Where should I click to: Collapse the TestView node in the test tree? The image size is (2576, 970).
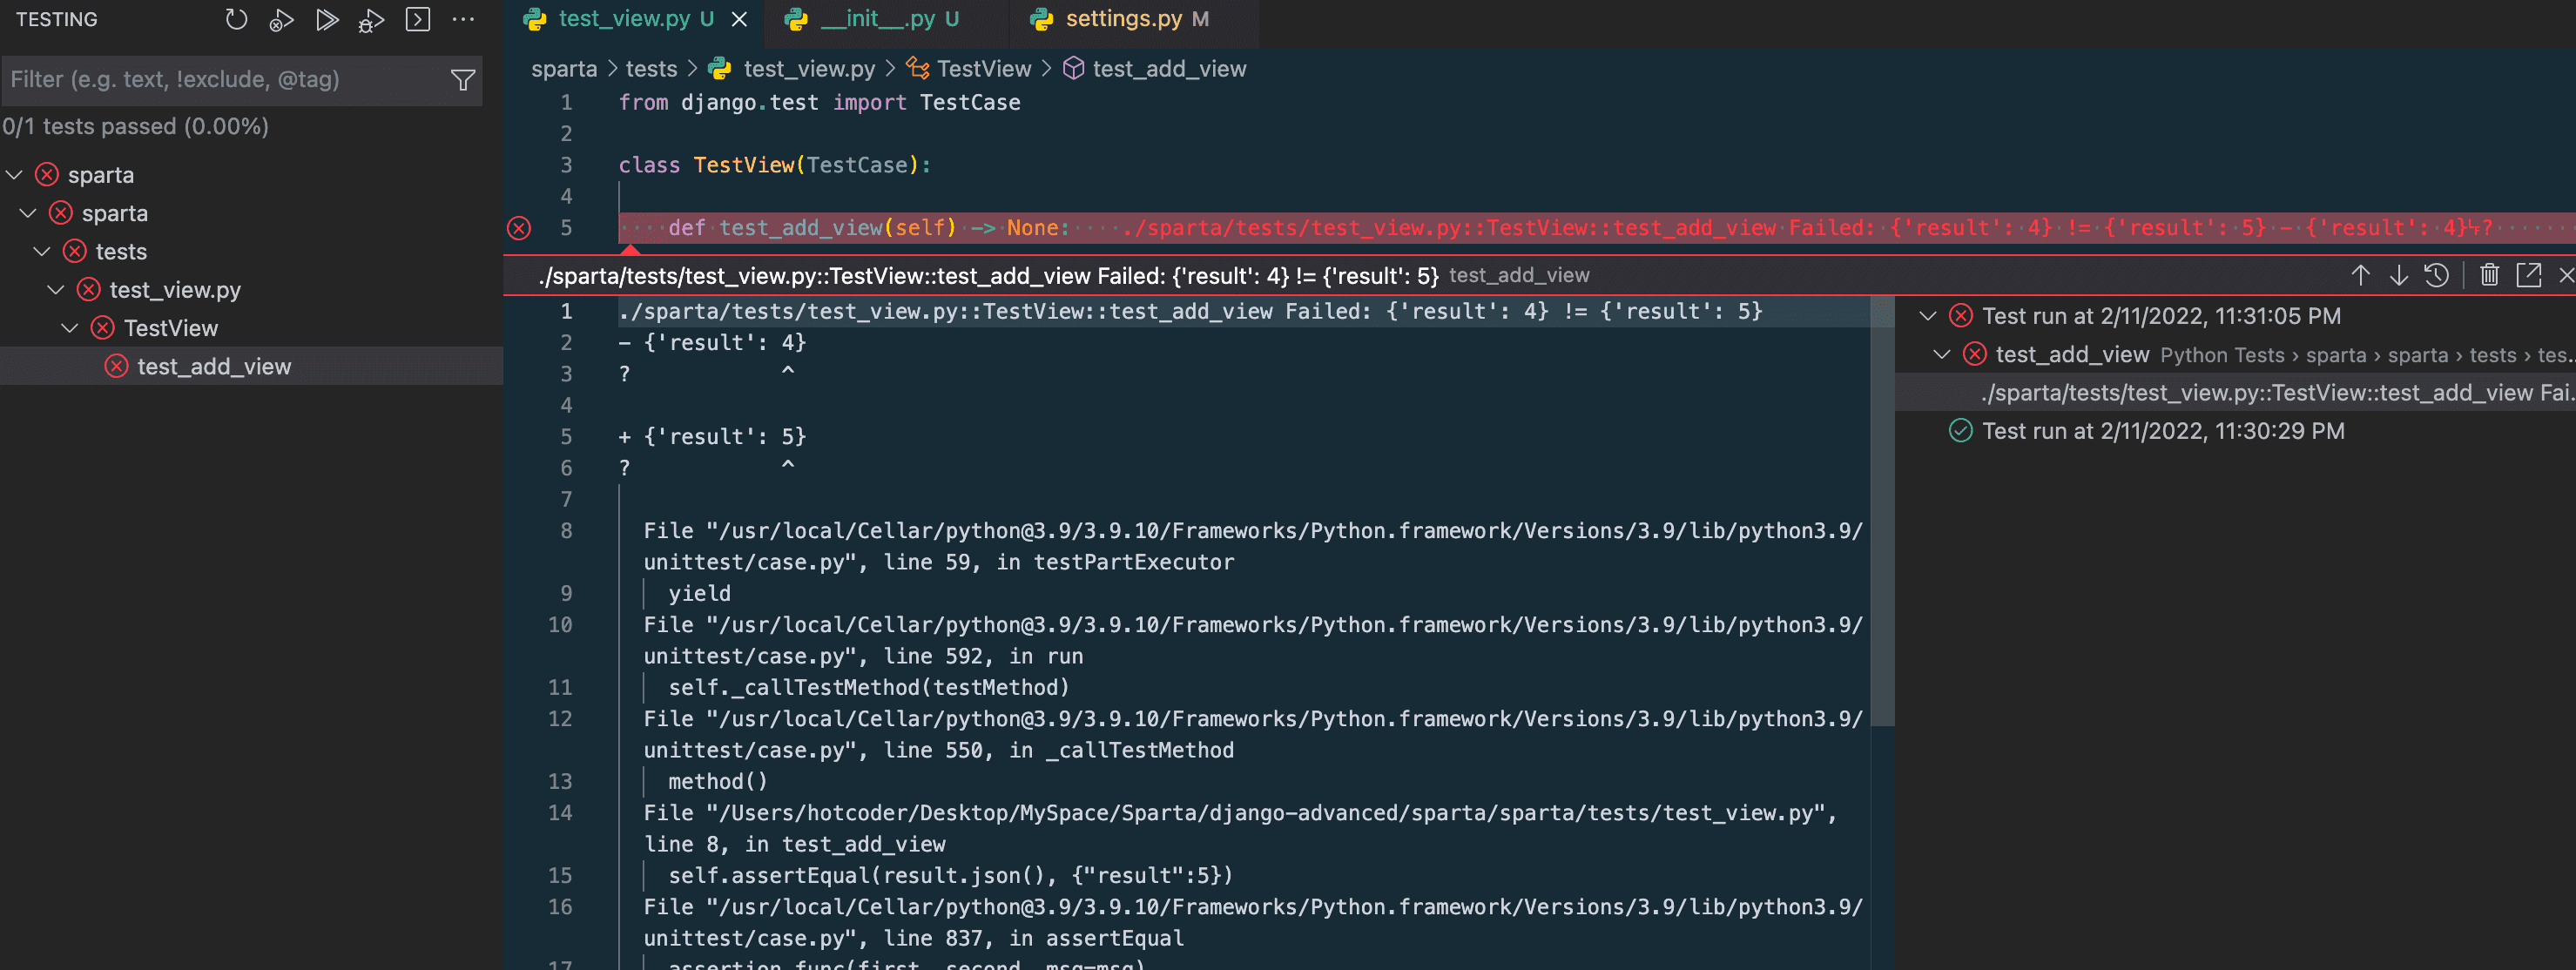[x=68, y=328]
